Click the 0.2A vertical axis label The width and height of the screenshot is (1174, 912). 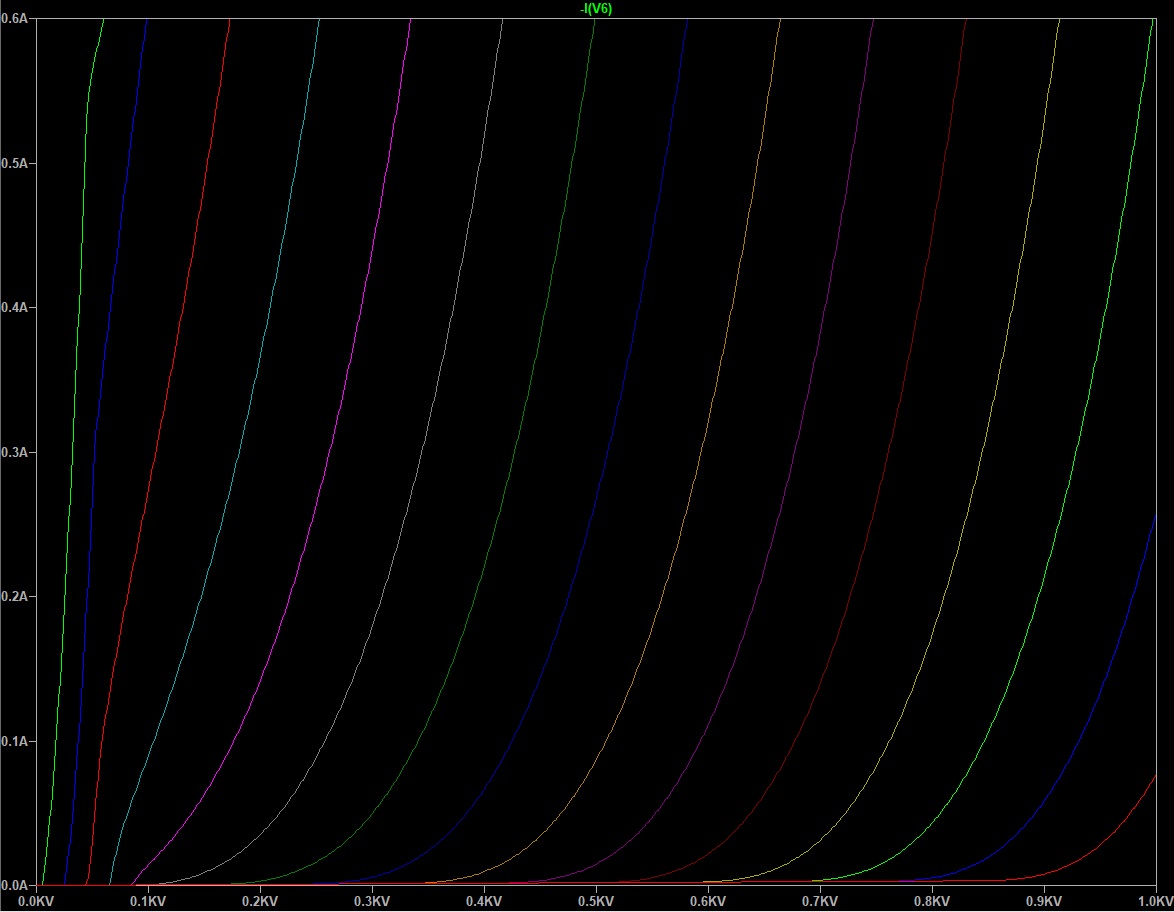[14, 597]
